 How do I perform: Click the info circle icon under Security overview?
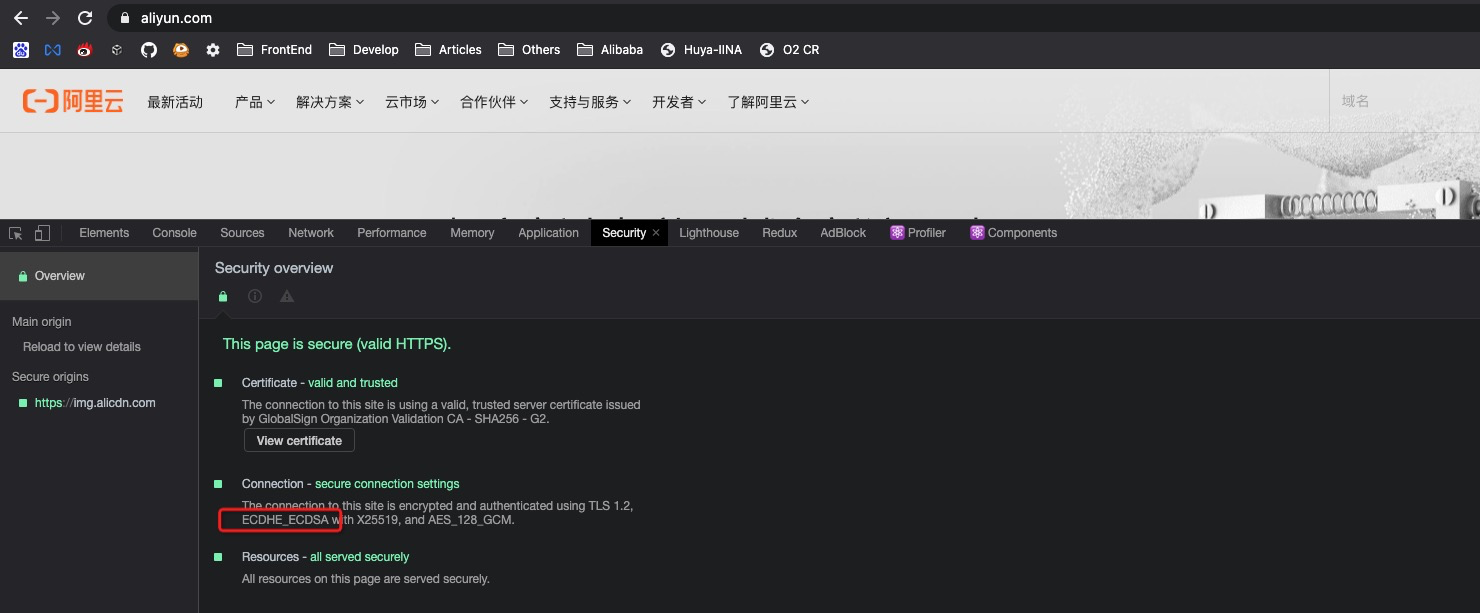tap(255, 296)
